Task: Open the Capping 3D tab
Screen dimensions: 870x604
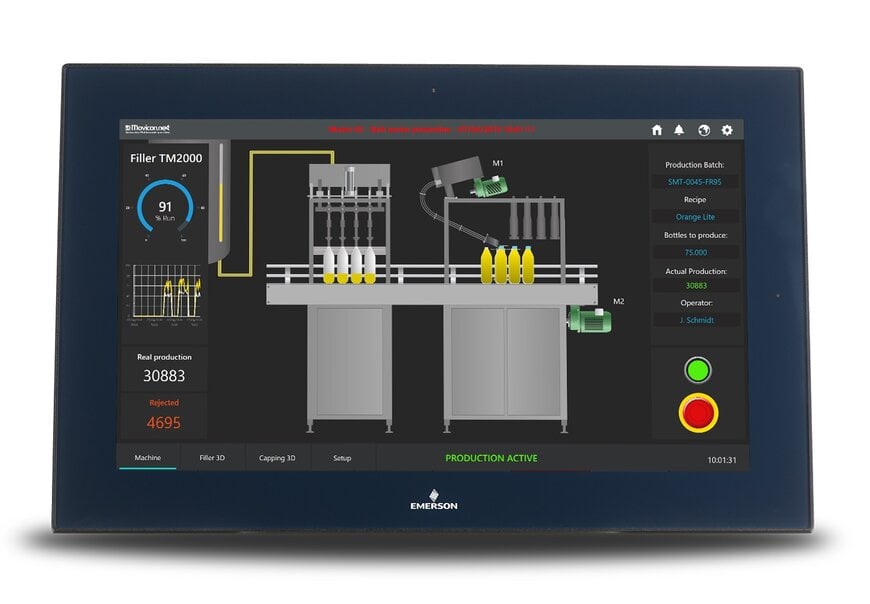Action: (x=277, y=458)
